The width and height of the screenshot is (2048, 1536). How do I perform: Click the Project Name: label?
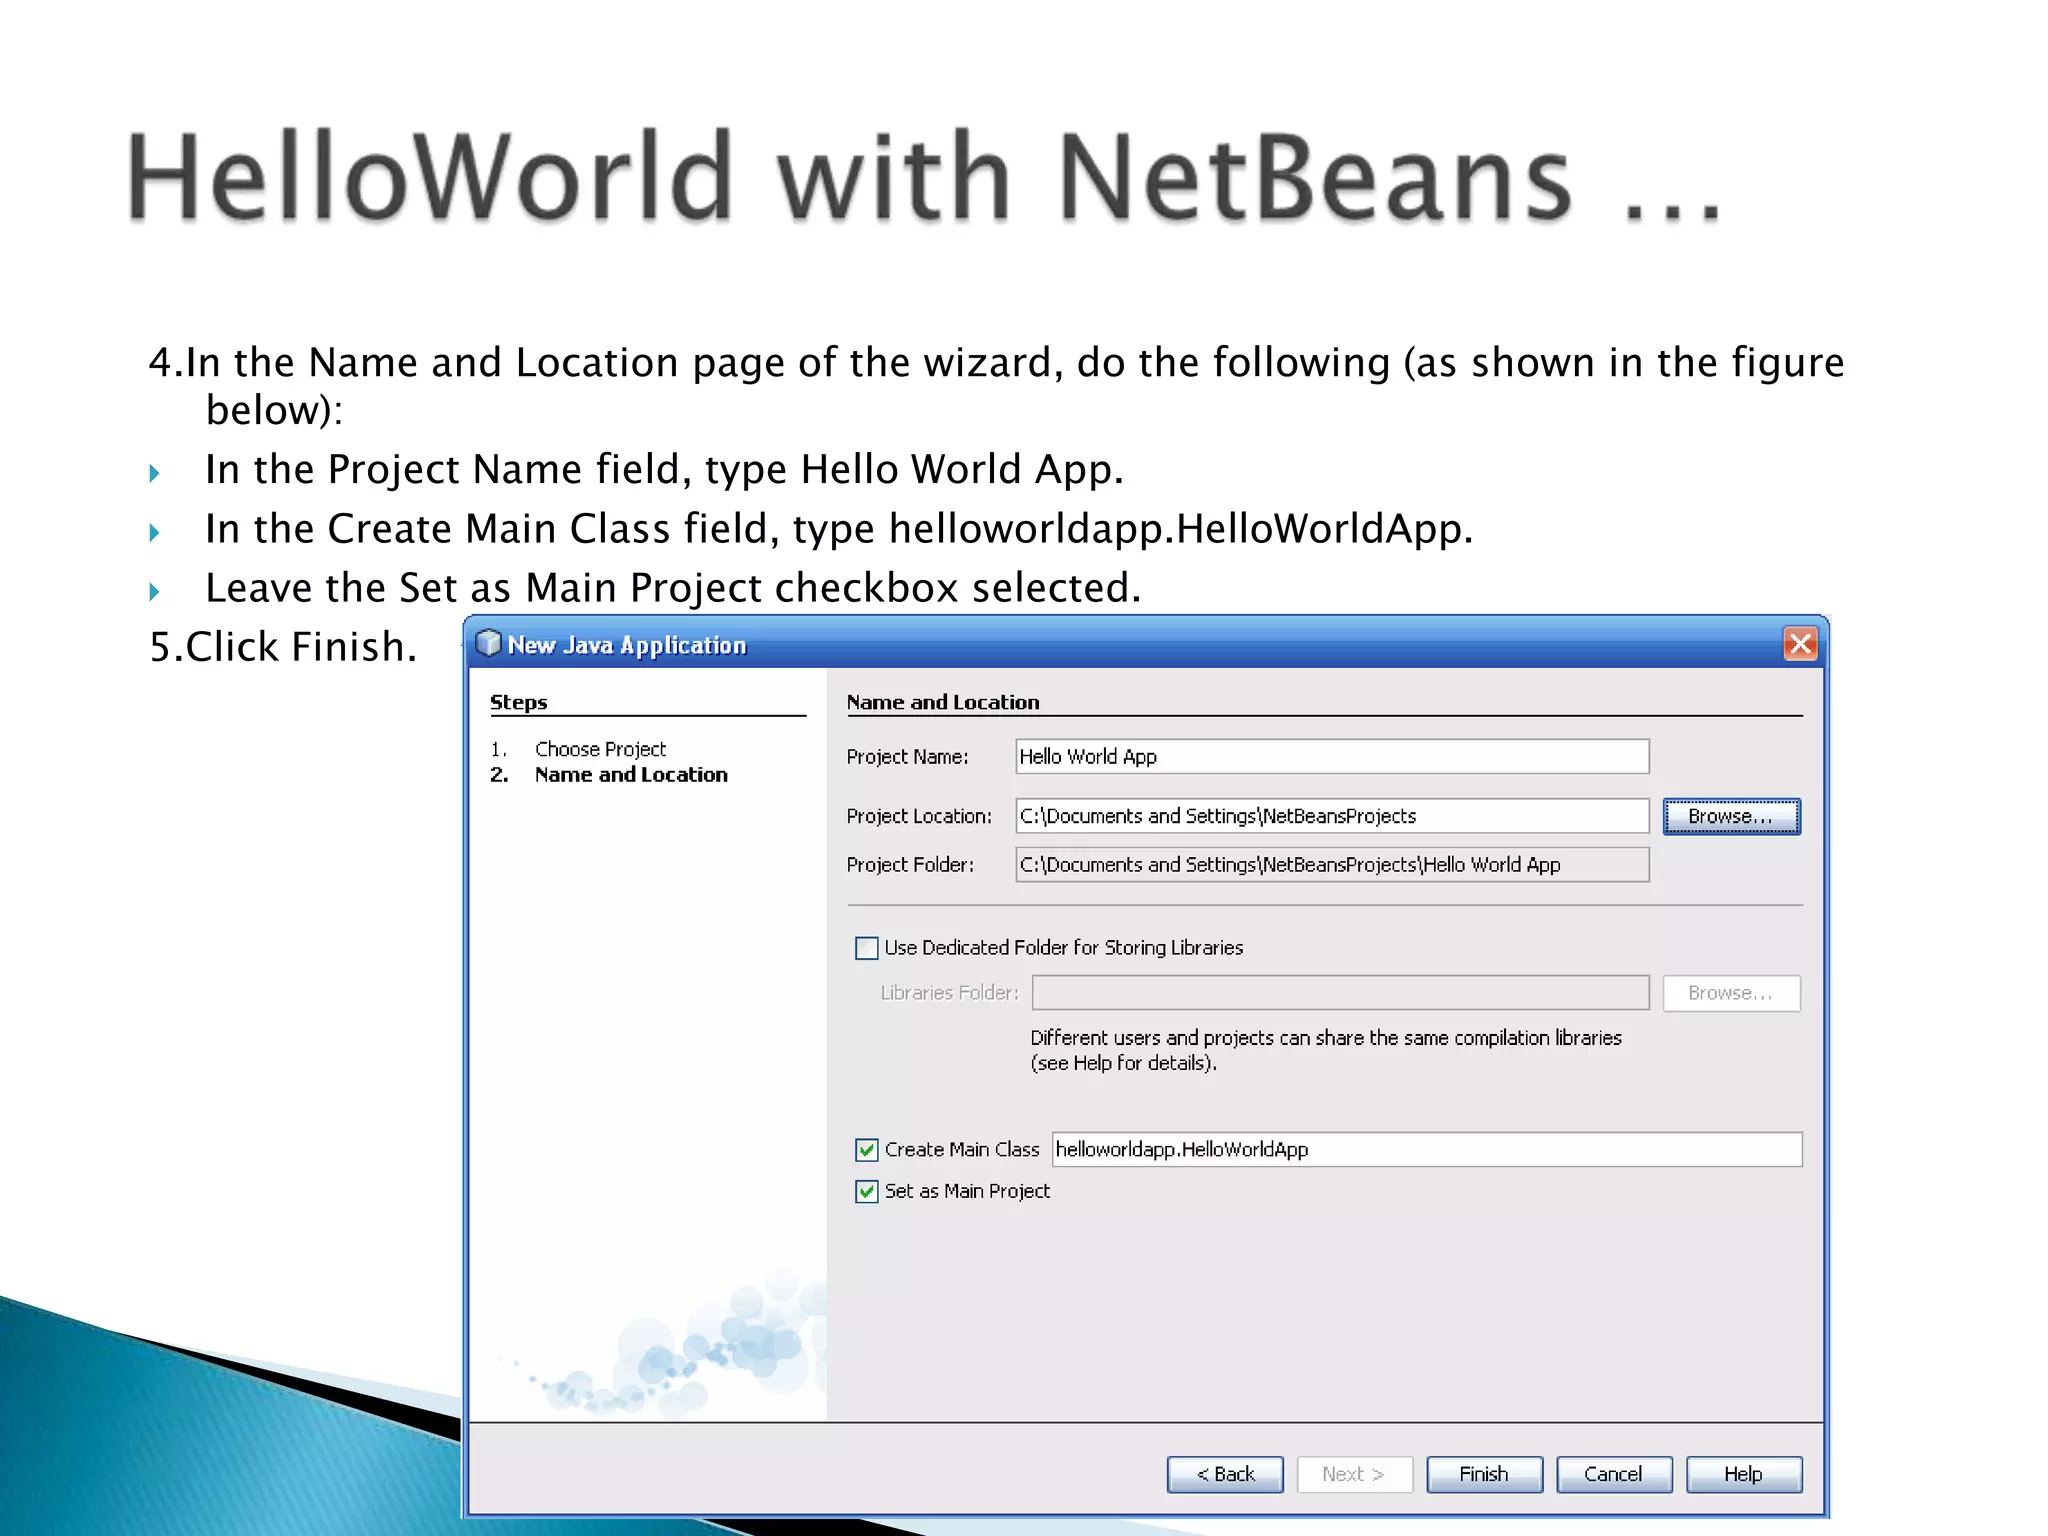coord(908,757)
